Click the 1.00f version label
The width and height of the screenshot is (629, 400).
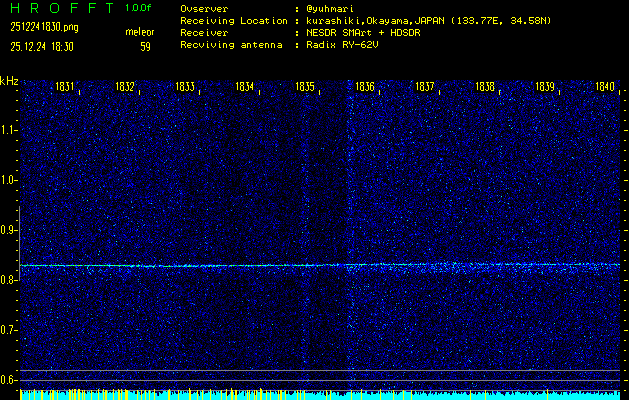[x=139, y=8]
